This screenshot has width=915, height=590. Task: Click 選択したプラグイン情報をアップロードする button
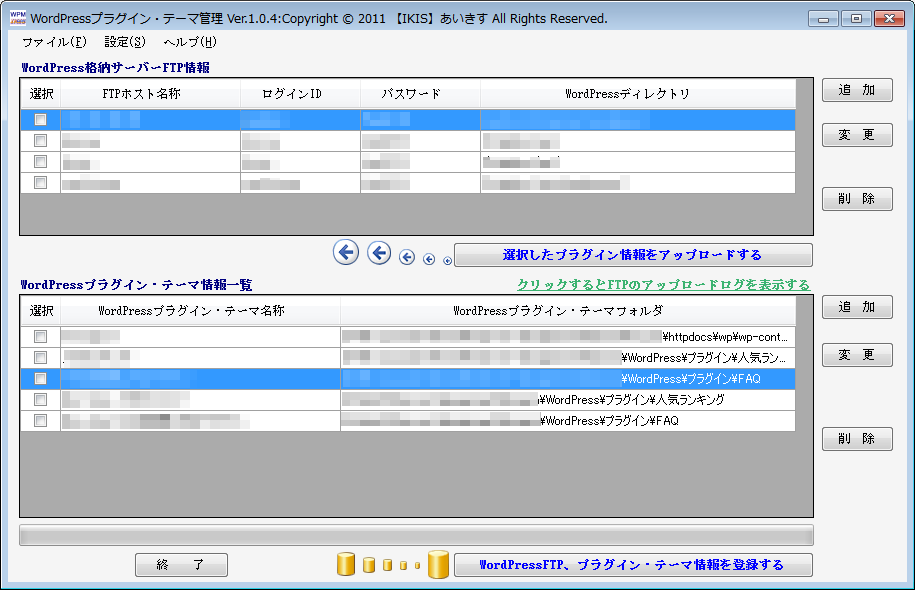(633, 255)
